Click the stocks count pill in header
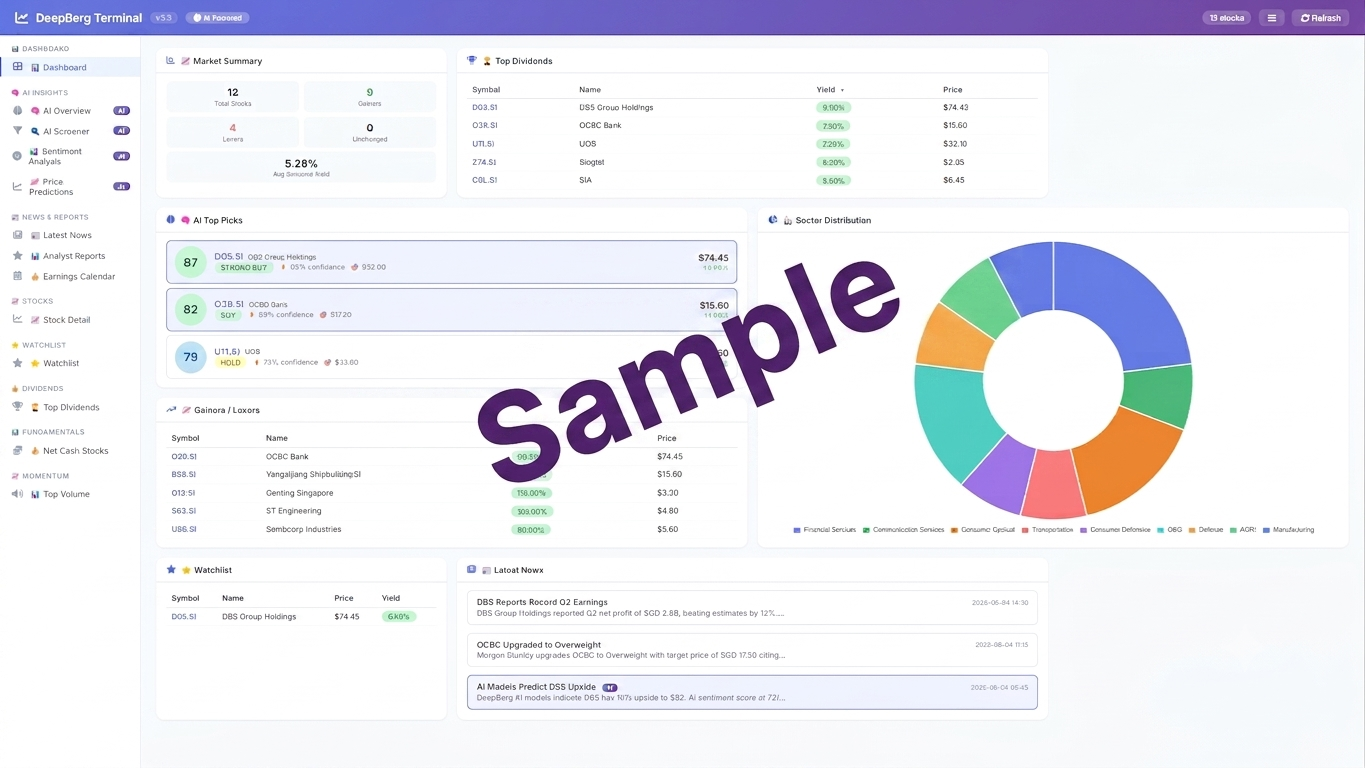 tap(1226, 18)
